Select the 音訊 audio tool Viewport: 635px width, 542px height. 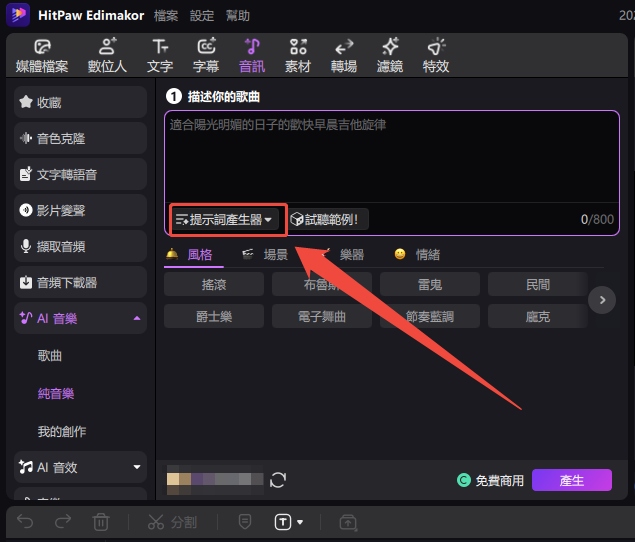252,56
